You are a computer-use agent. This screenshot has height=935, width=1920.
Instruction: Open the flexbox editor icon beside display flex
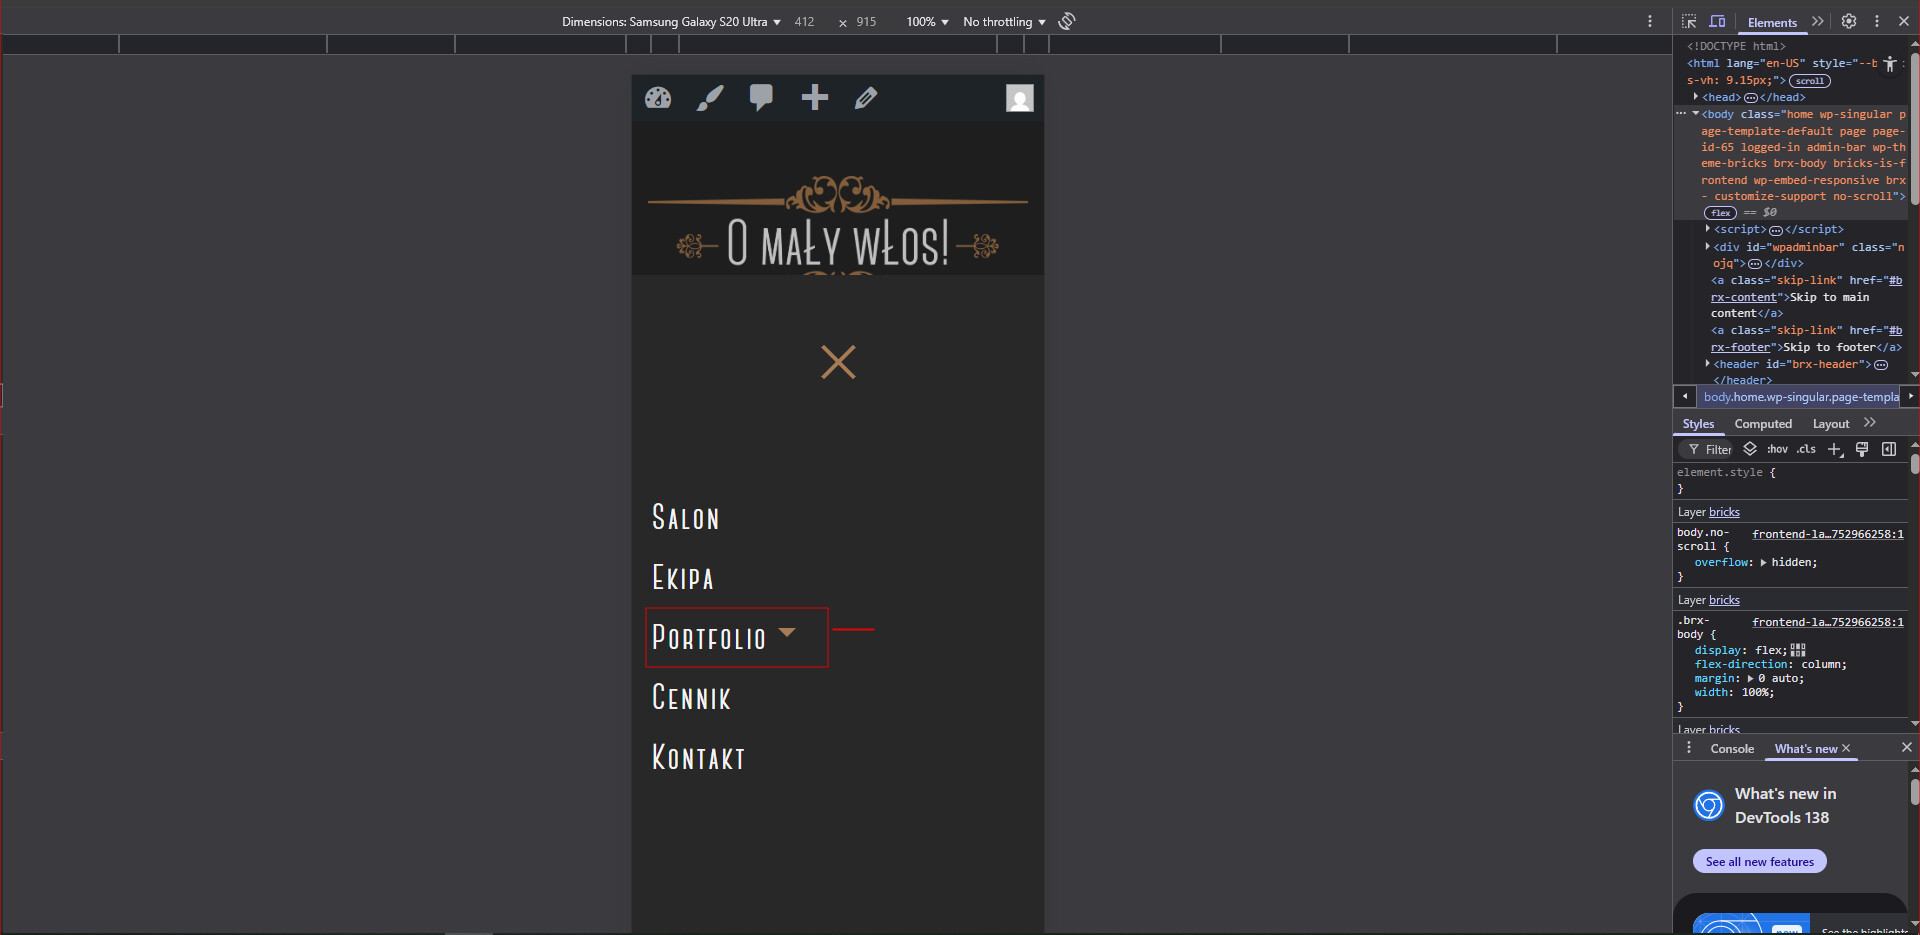coord(1798,650)
